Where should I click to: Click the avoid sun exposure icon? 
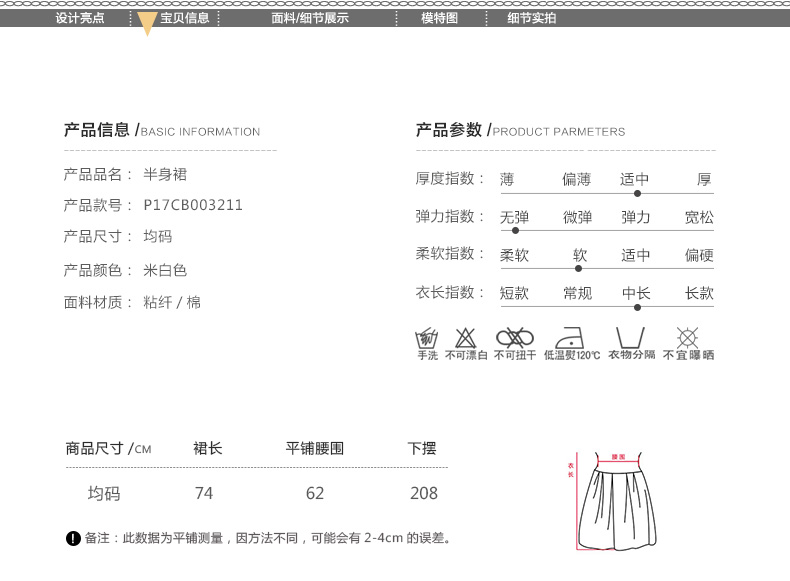tap(687, 337)
